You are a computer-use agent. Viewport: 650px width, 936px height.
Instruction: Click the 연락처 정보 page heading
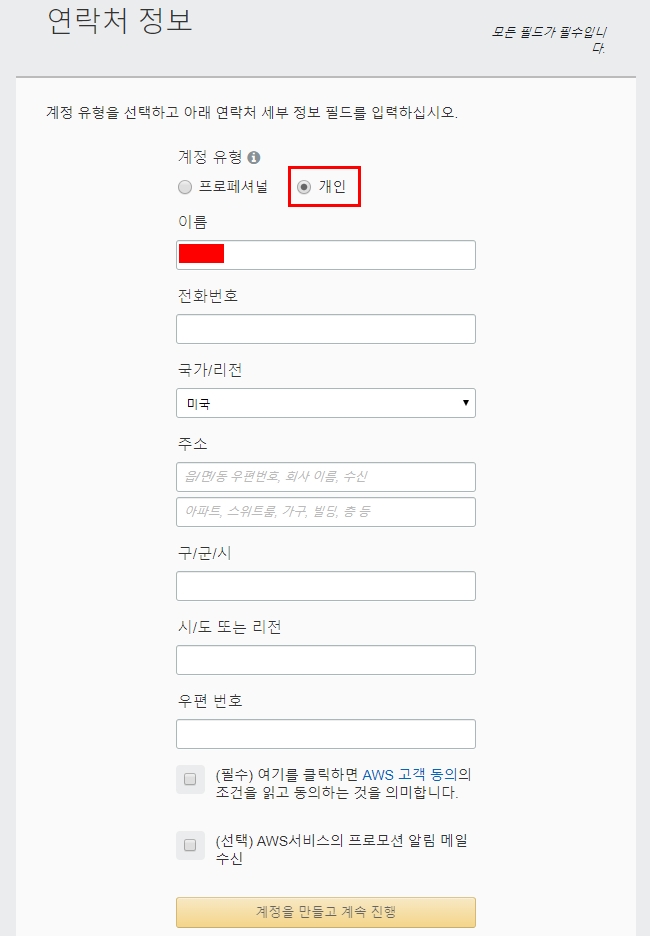120,22
